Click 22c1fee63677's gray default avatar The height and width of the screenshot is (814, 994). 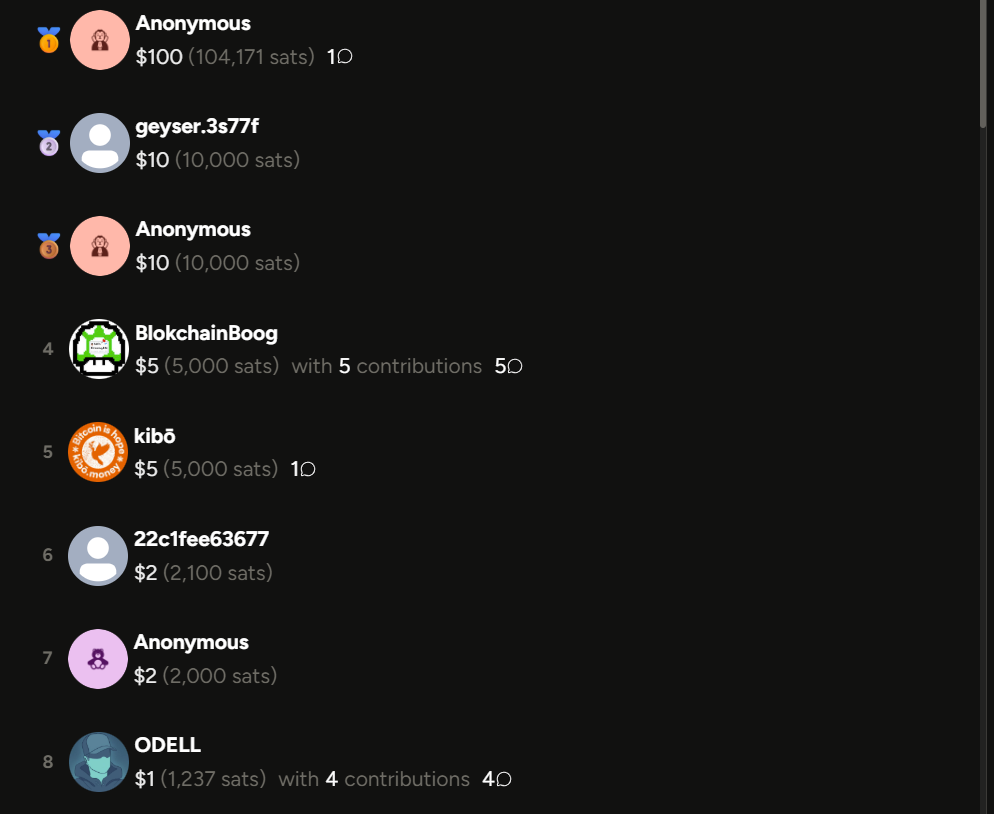tap(98, 556)
